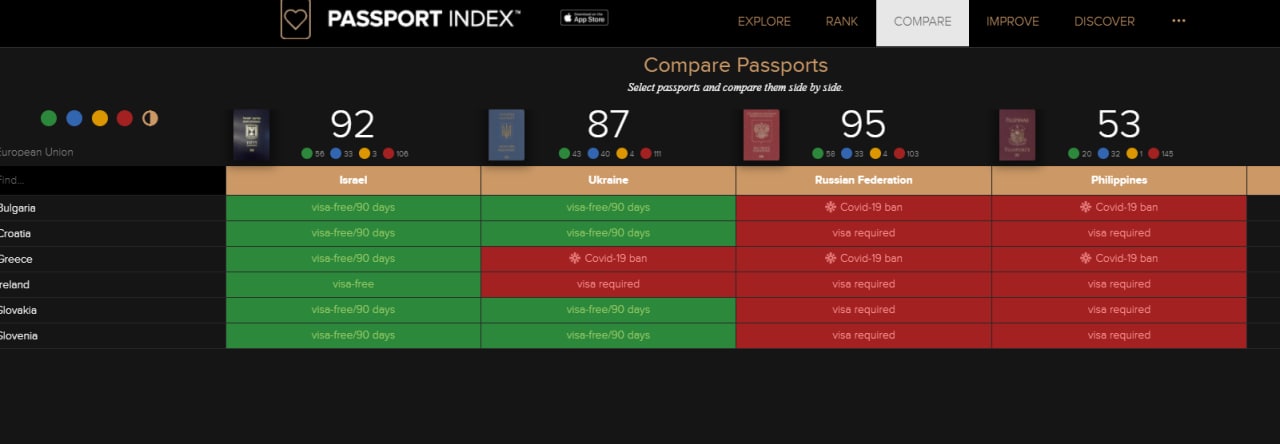Click Philippines' Croatia visa required cell

1119,233
